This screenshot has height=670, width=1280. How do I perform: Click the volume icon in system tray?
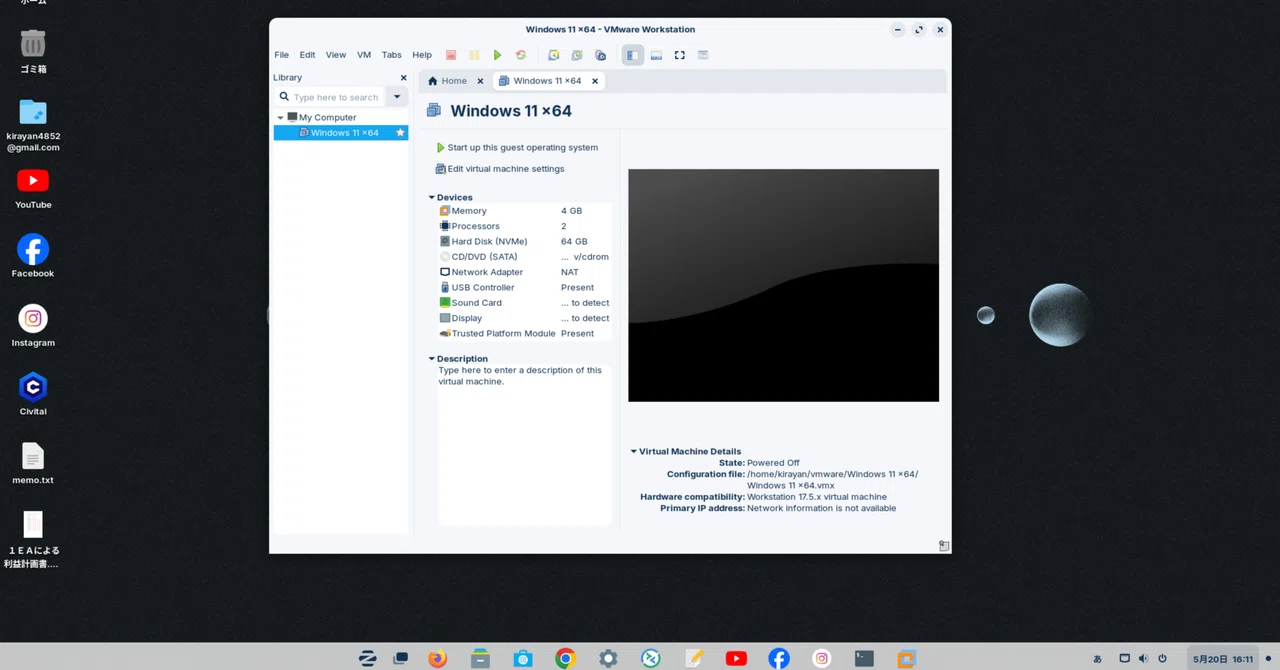pyautogui.click(x=1143, y=659)
